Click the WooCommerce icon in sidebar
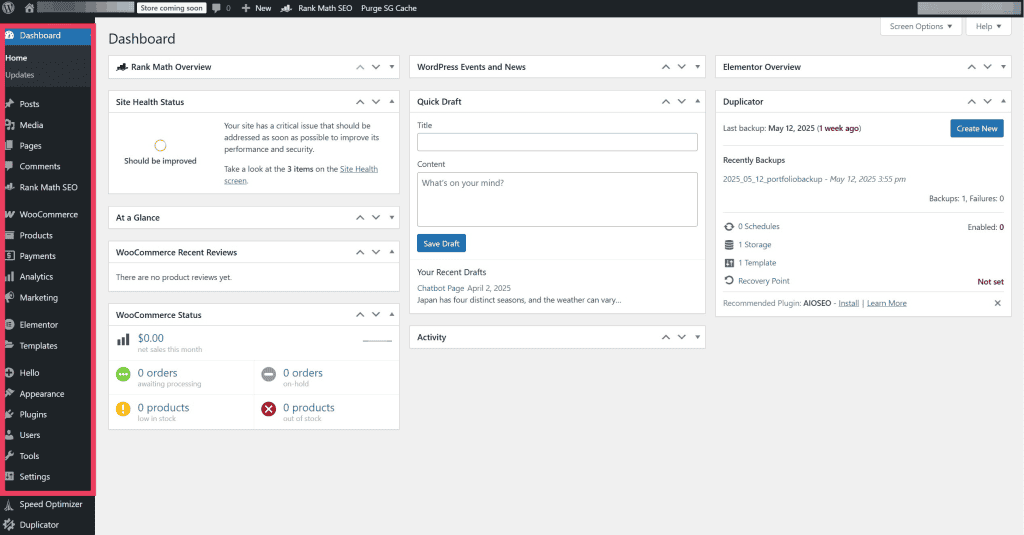 pos(9,214)
